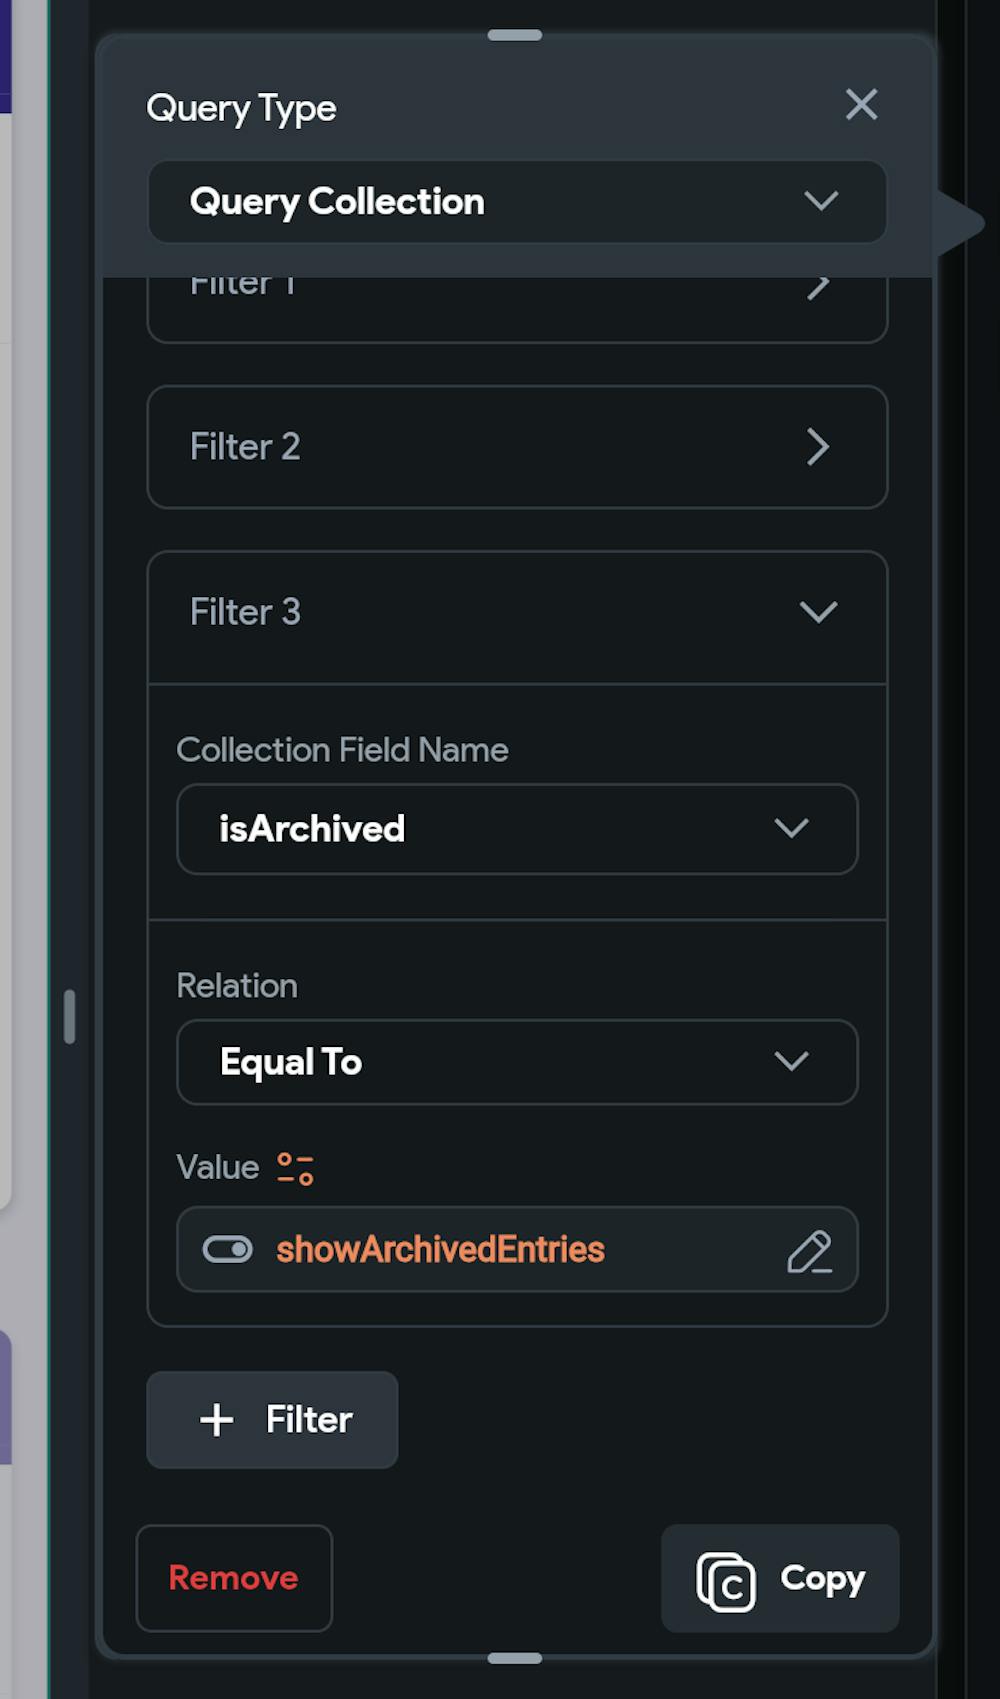Click the right-arrow icon on Filter 2
Viewport: 1000px width, 1699px height.
pyautogui.click(x=818, y=447)
